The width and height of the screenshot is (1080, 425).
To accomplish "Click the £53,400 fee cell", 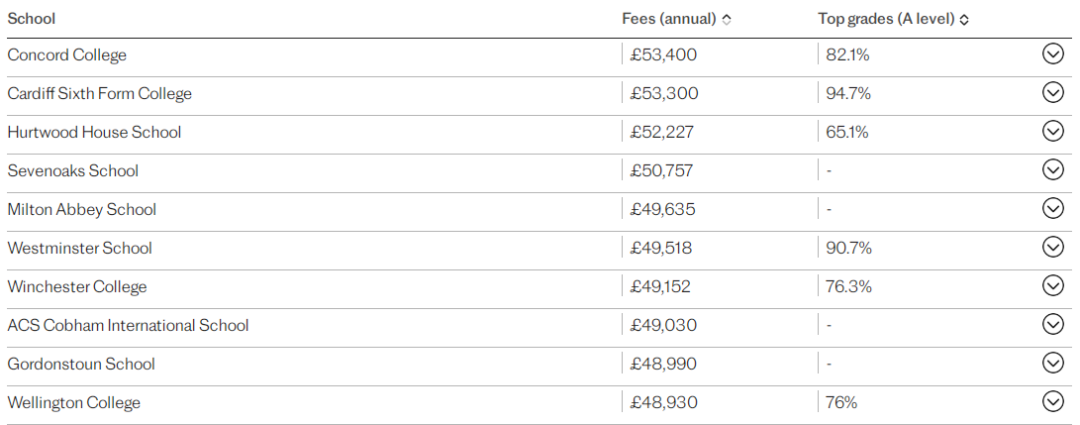I will pos(663,54).
